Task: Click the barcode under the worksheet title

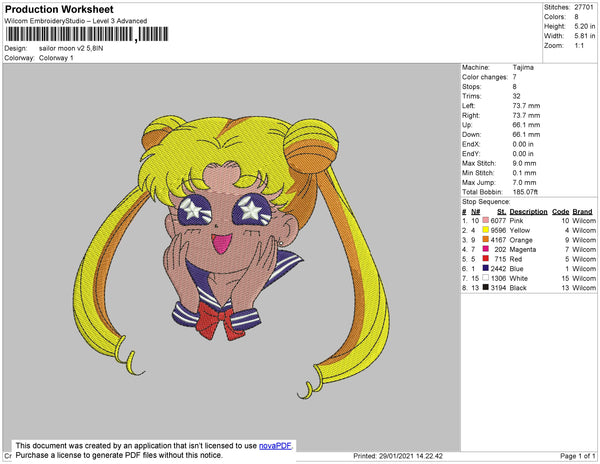Action: (x=87, y=34)
